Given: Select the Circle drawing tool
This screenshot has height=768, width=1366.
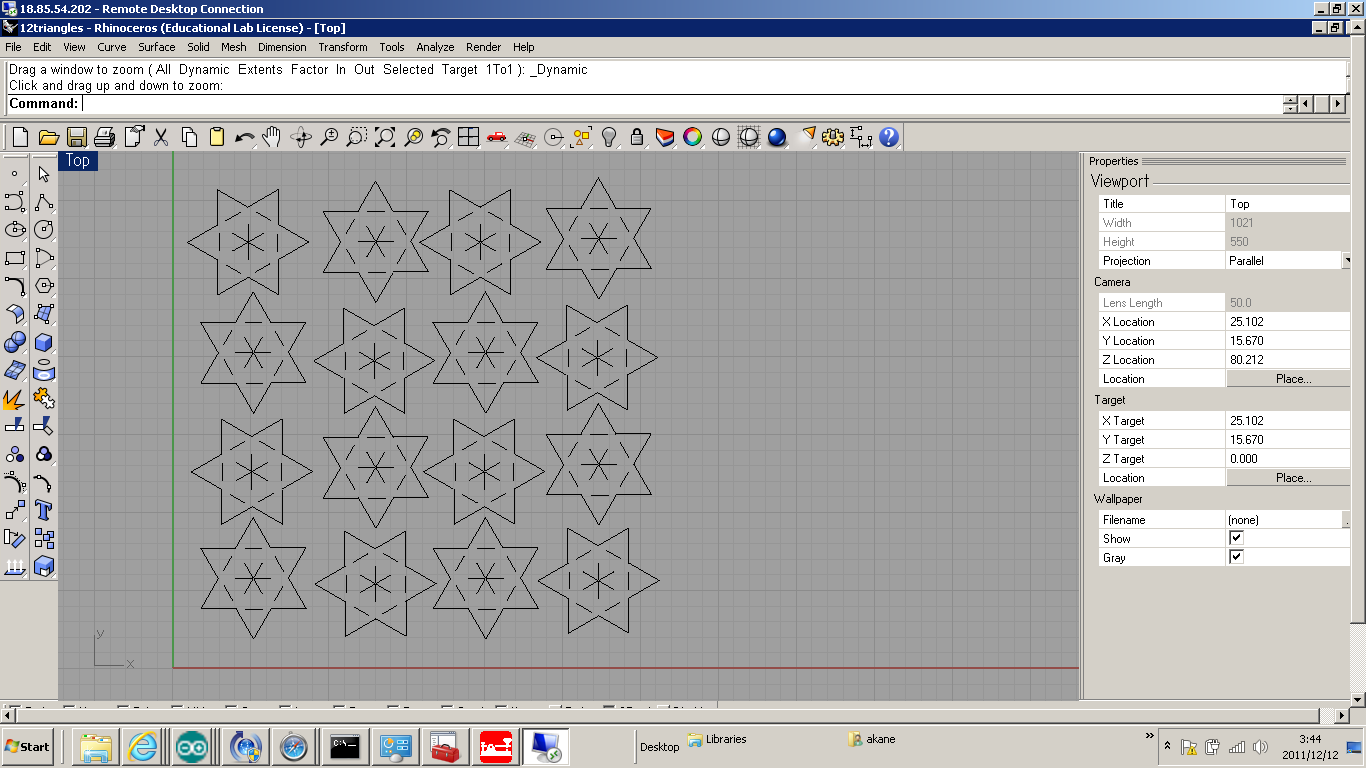Looking at the screenshot, I should (x=43, y=230).
